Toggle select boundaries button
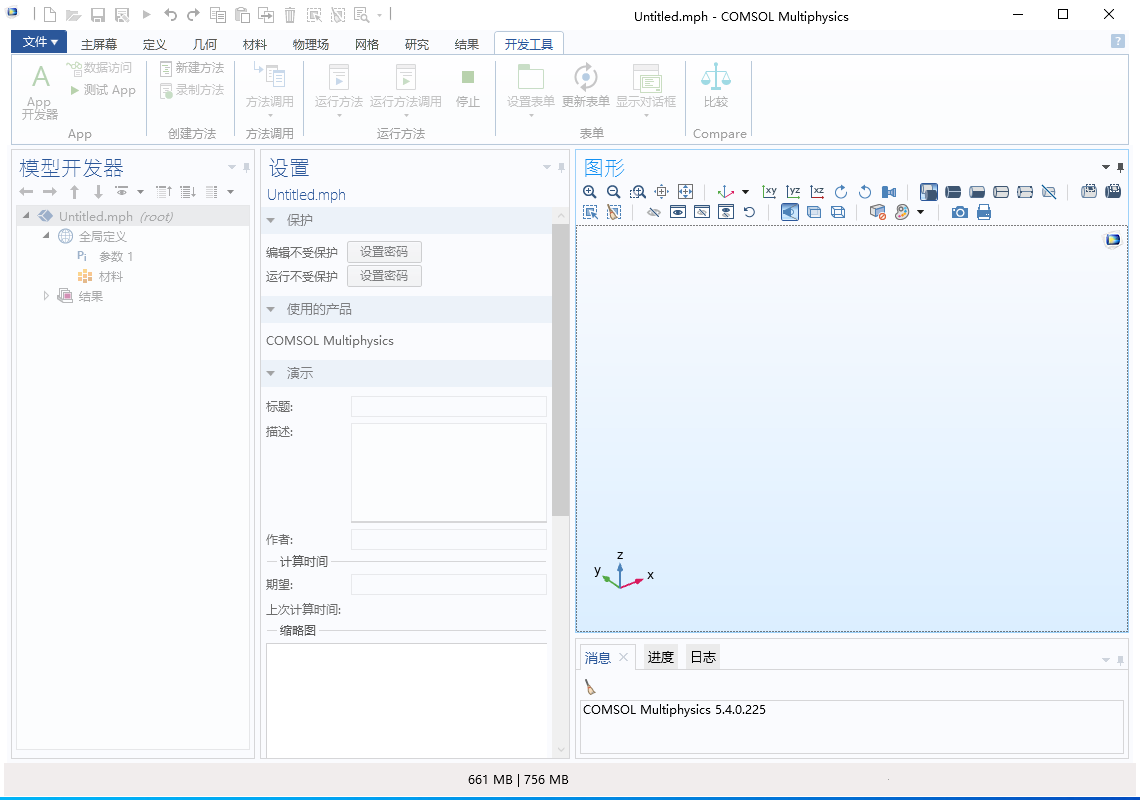 click(977, 191)
